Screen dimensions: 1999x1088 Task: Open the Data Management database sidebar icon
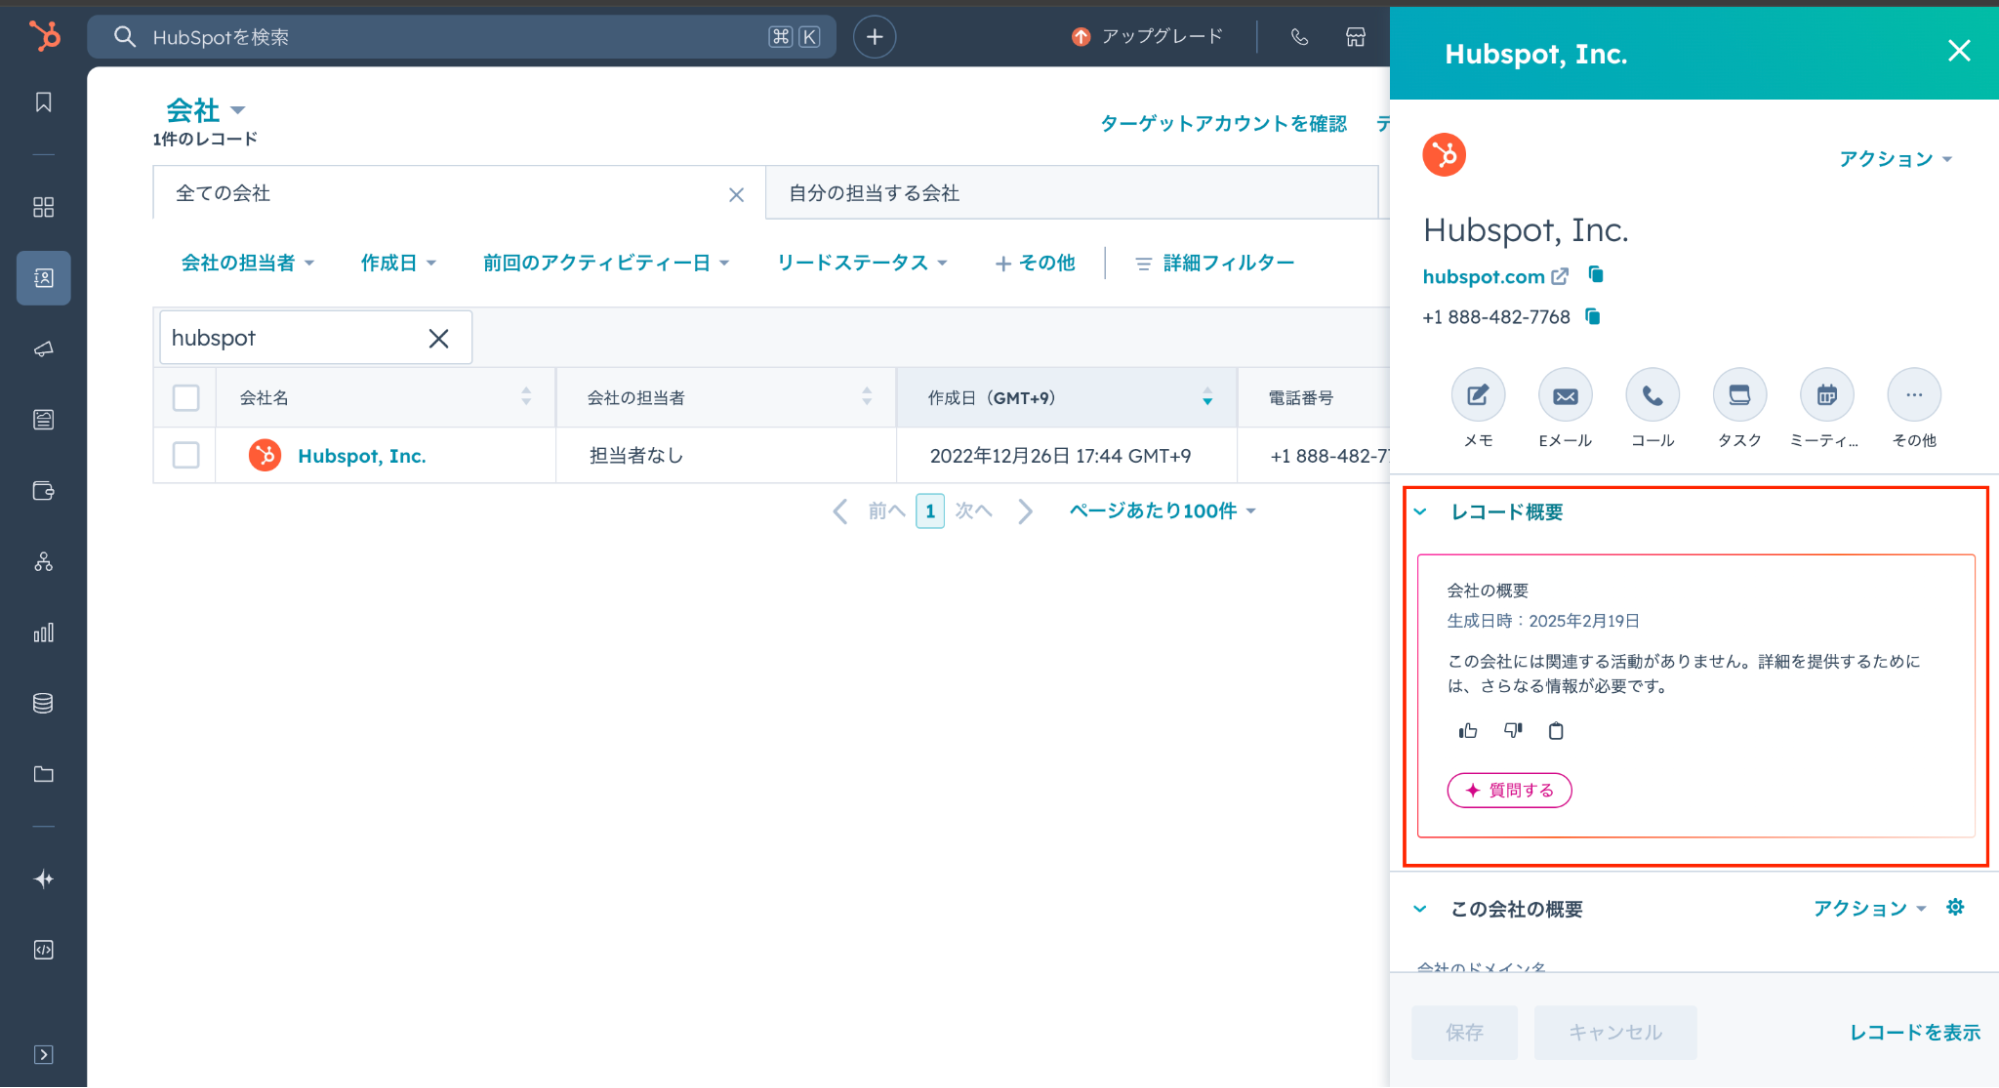(43, 703)
